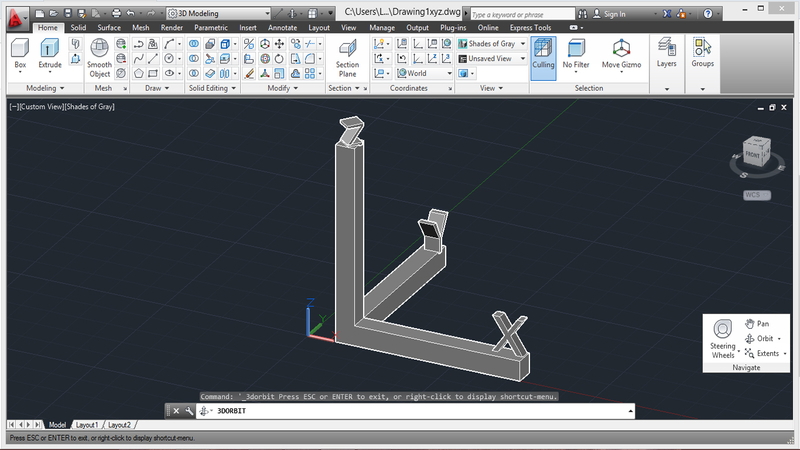Toggle ribbon minimize state button after Express Tools

tap(573, 28)
